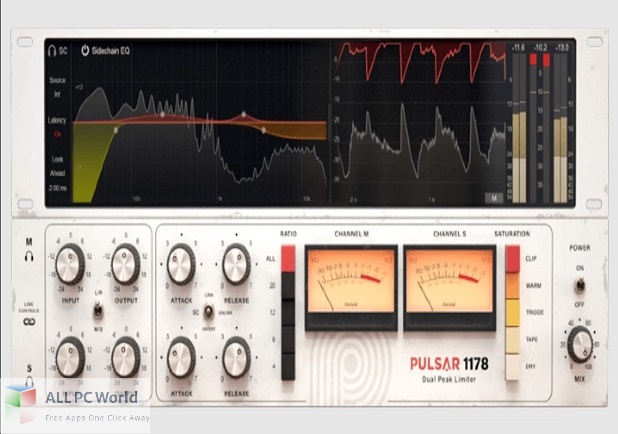Click the Mix knob
The height and width of the screenshot is (434, 618).
579,345
